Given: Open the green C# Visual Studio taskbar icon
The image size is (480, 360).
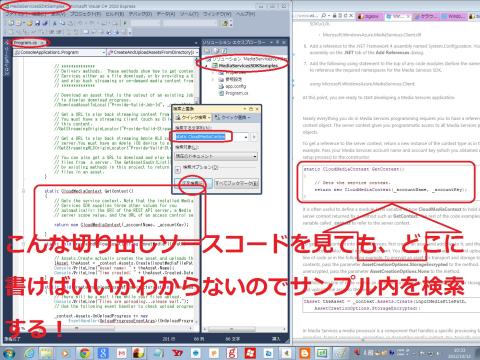Looking at the screenshot, I should [322, 353].
